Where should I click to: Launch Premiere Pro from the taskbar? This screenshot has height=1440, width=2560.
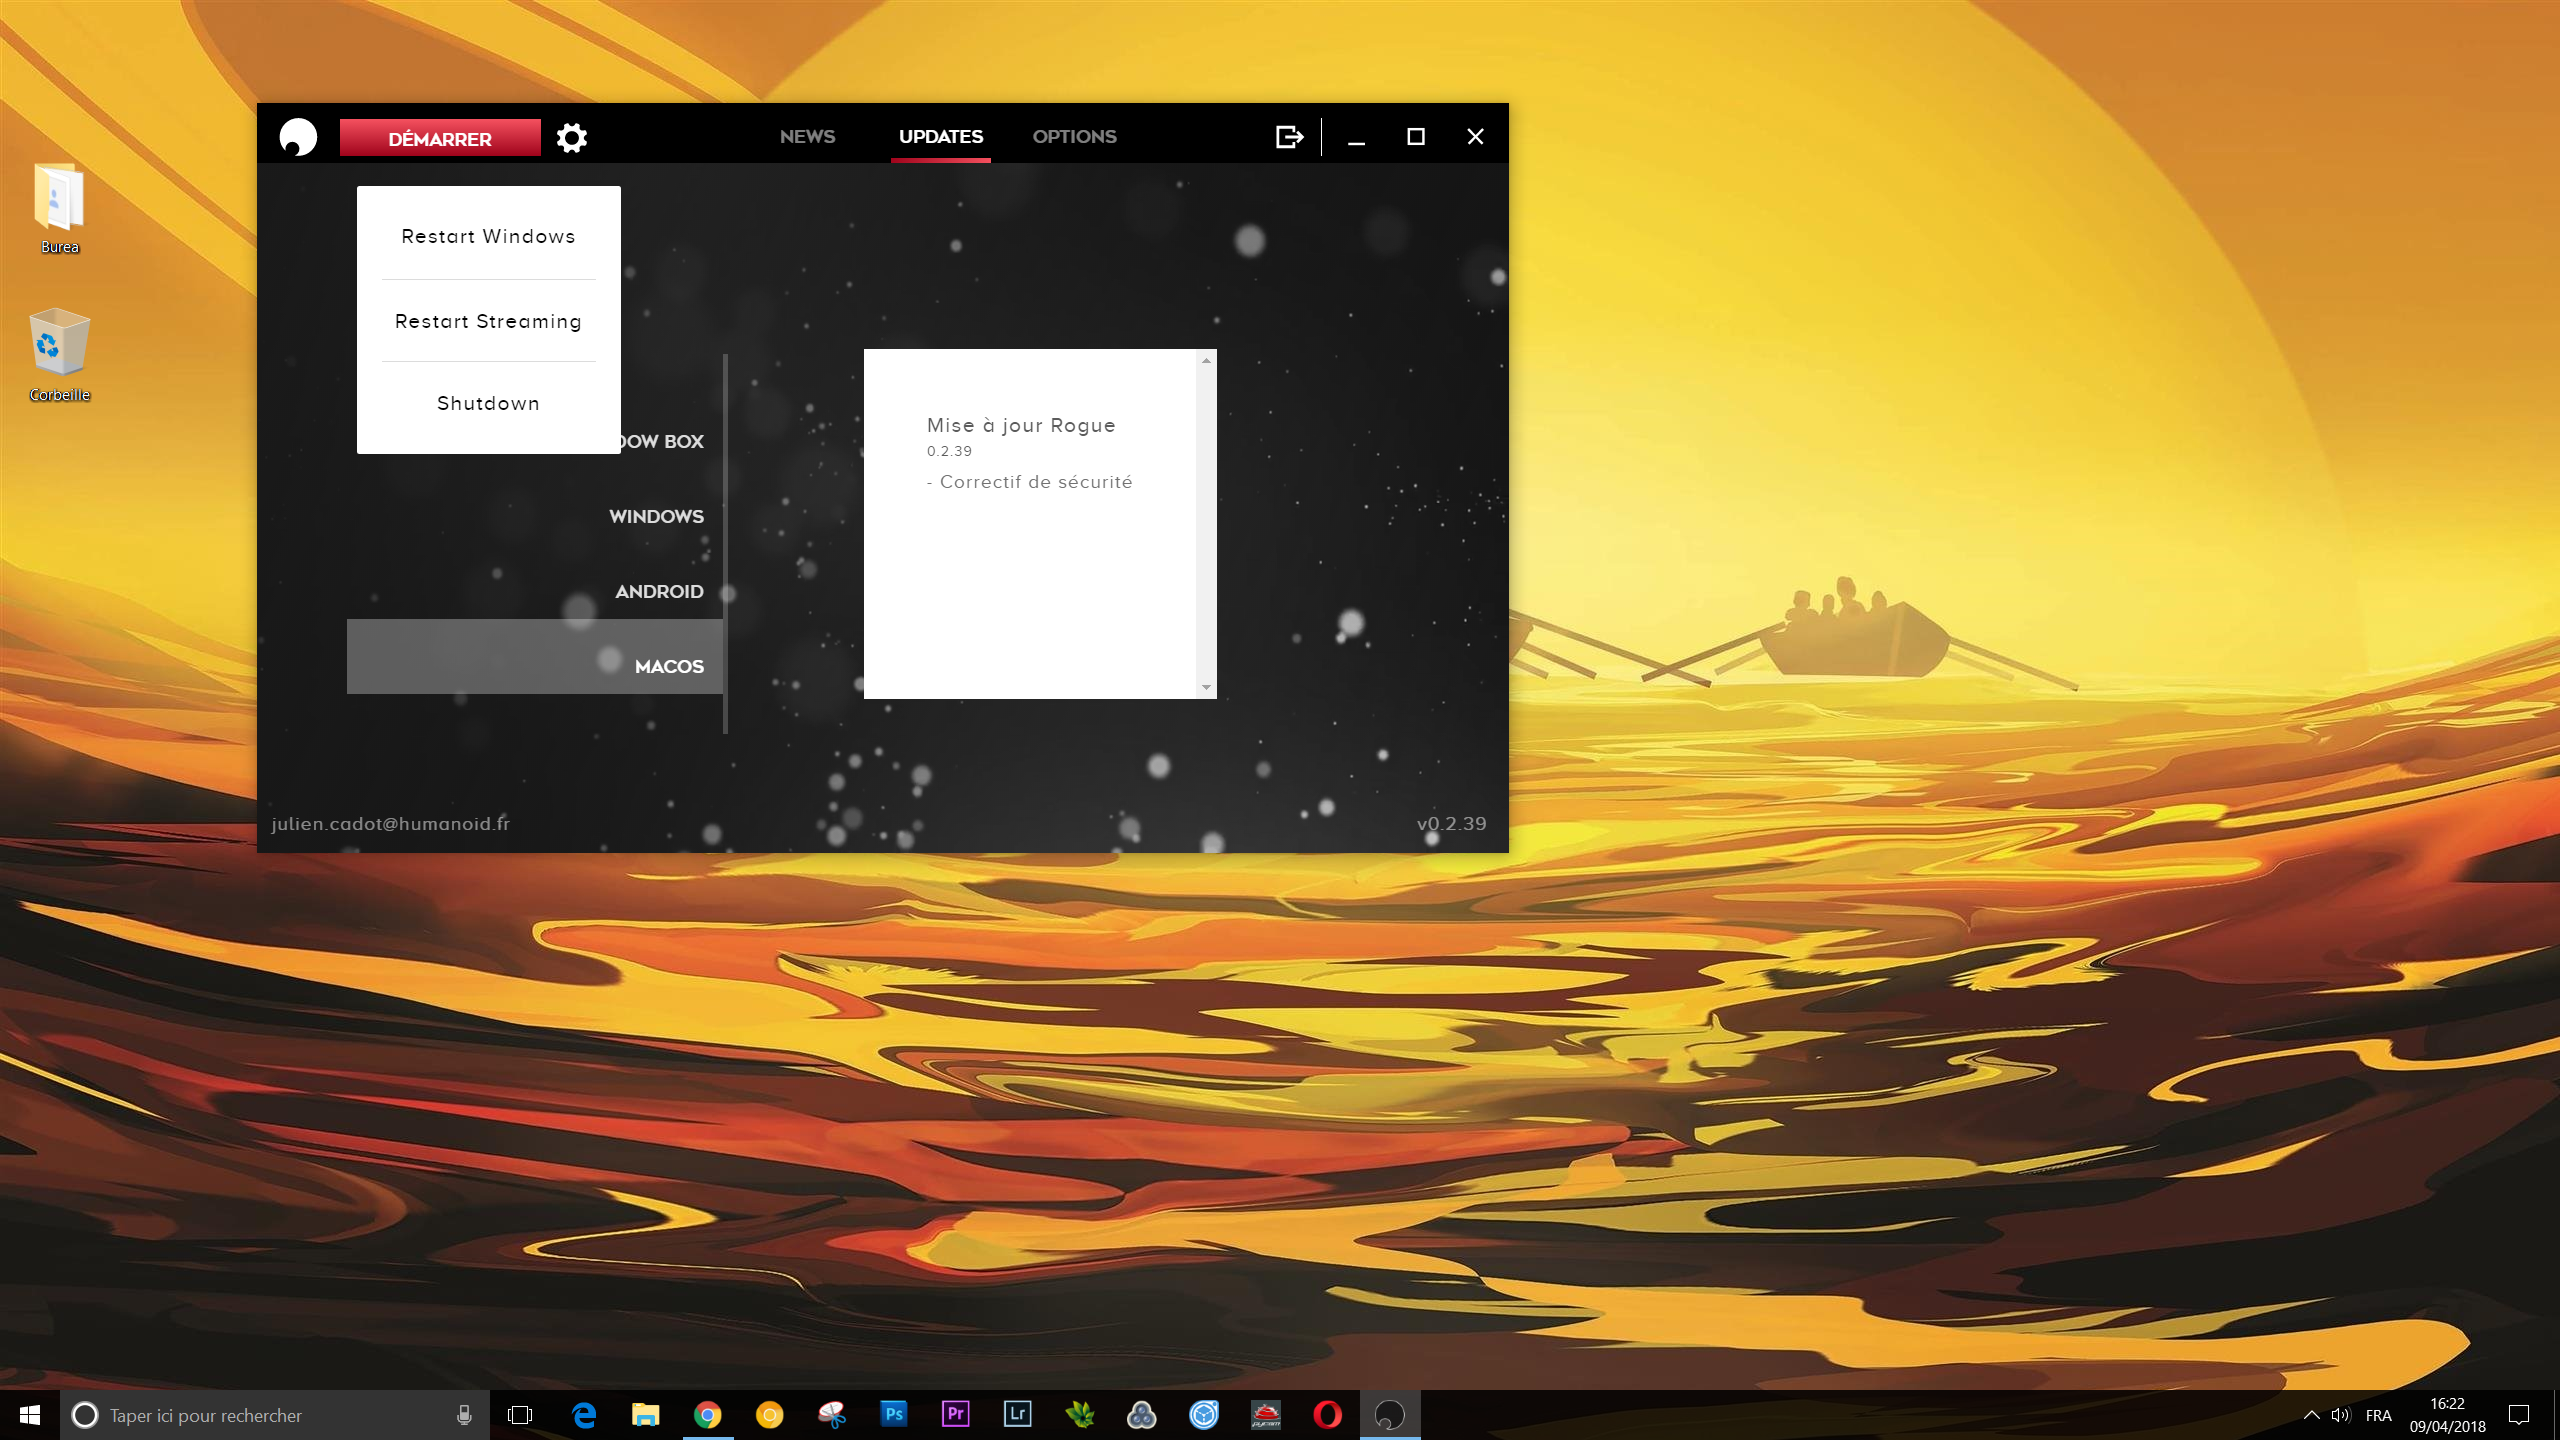click(x=955, y=1414)
